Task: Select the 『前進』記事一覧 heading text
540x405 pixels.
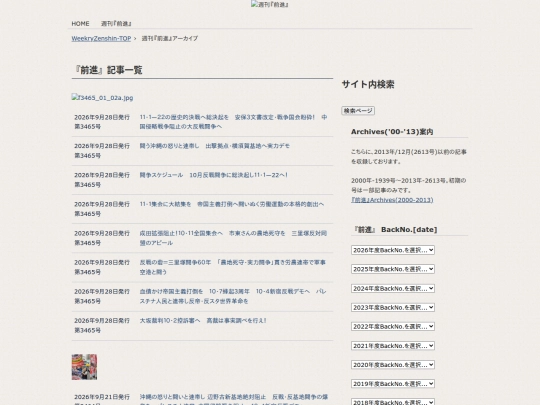Action: click(x=108, y=70)
